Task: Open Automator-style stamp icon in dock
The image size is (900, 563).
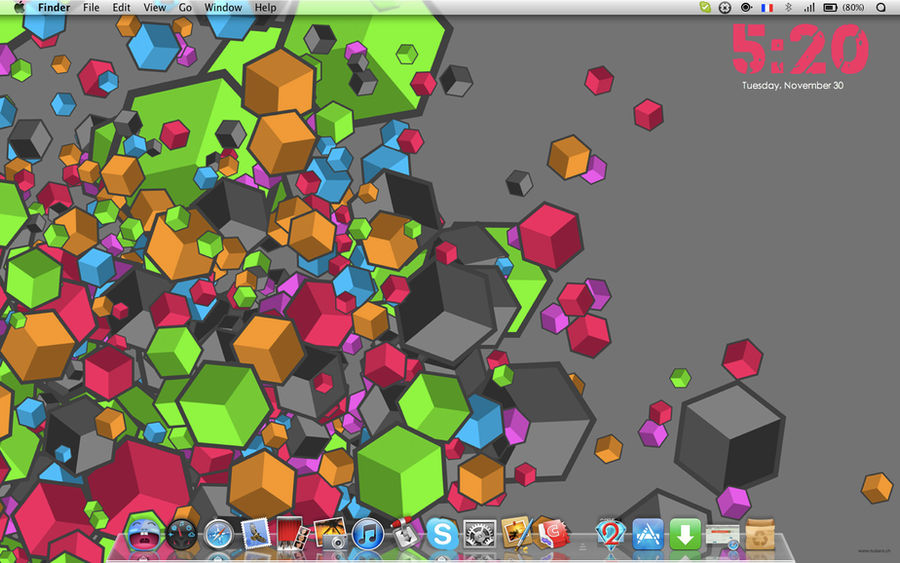Action: pyautogui.click(x=405, y=533)
